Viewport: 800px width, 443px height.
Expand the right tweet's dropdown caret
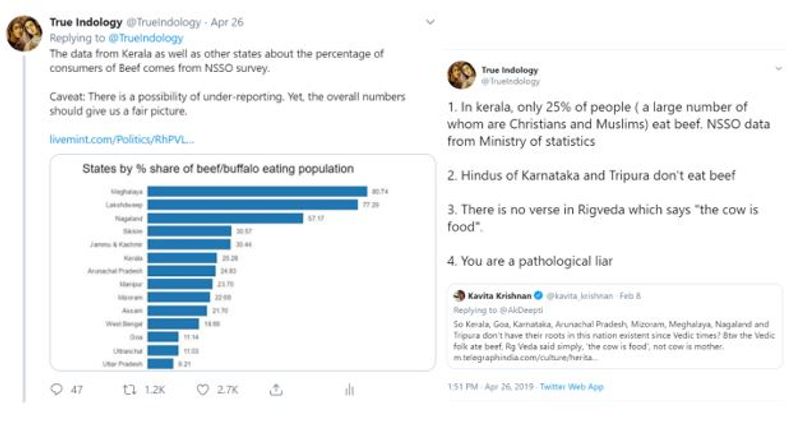pyautogui.click(x=778, y=68)
